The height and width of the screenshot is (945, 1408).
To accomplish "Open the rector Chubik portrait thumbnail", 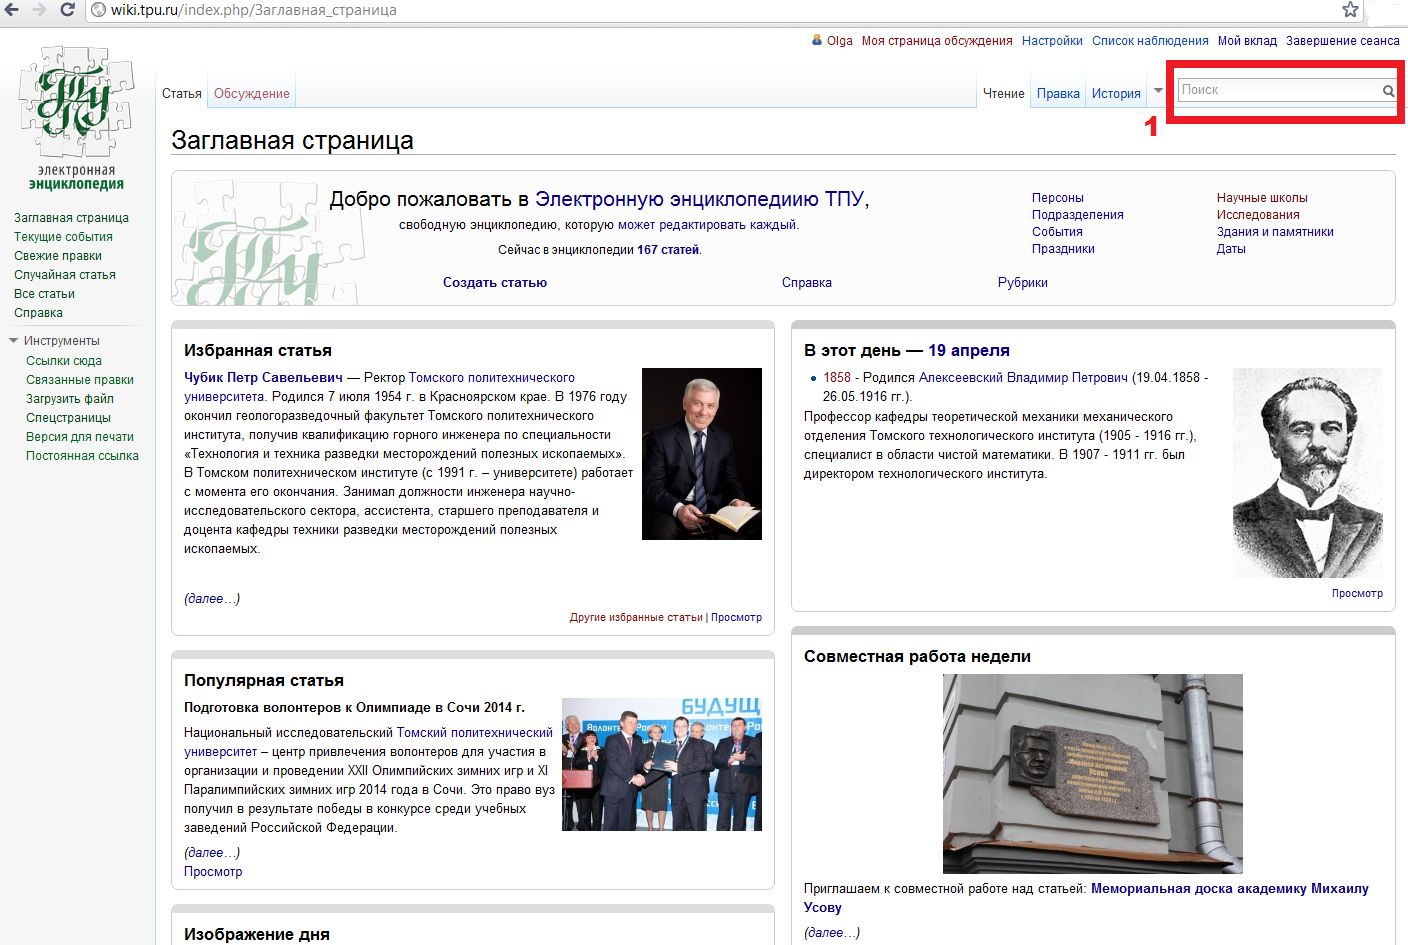I will click(x=702, y=454).
